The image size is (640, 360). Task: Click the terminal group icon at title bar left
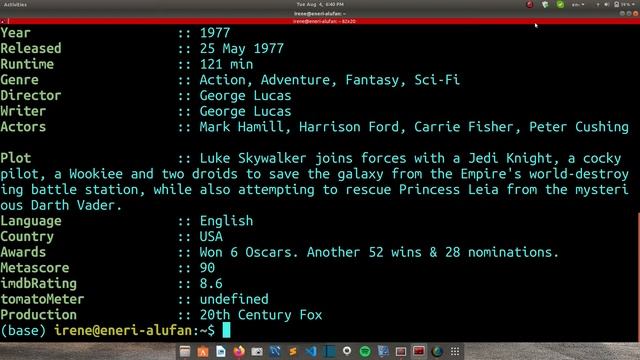click(3, 21)
